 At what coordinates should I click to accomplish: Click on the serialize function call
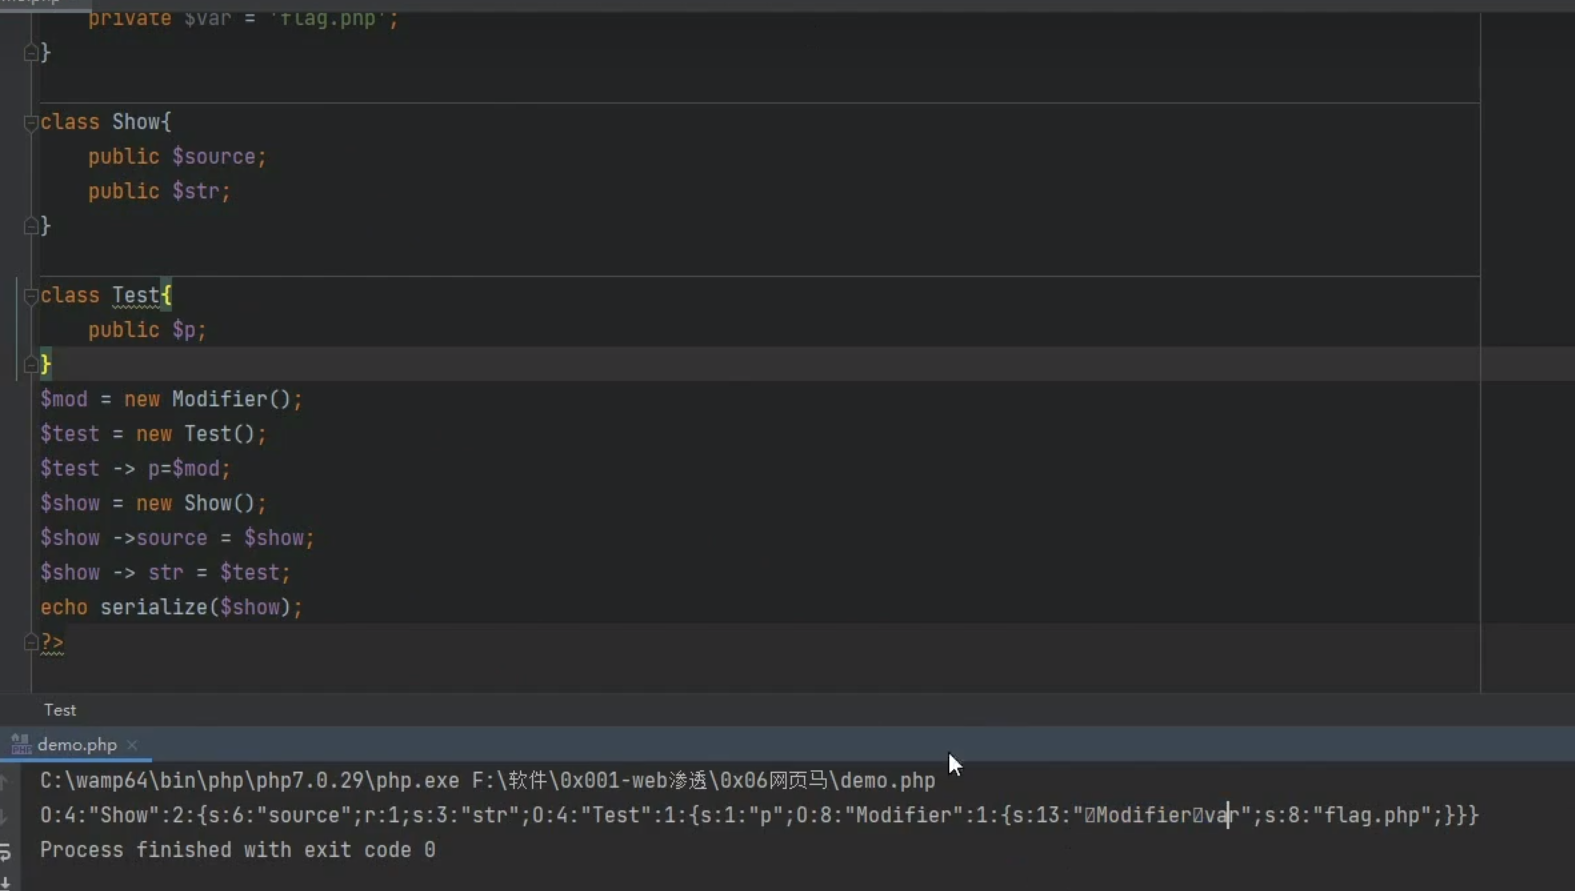point(153,608)
